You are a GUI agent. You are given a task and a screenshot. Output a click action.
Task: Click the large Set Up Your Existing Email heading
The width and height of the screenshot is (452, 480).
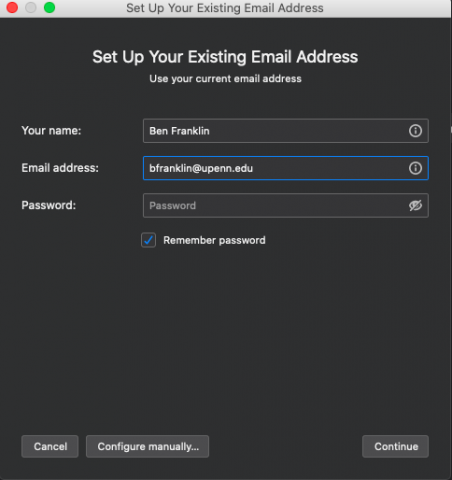point(225,57)
